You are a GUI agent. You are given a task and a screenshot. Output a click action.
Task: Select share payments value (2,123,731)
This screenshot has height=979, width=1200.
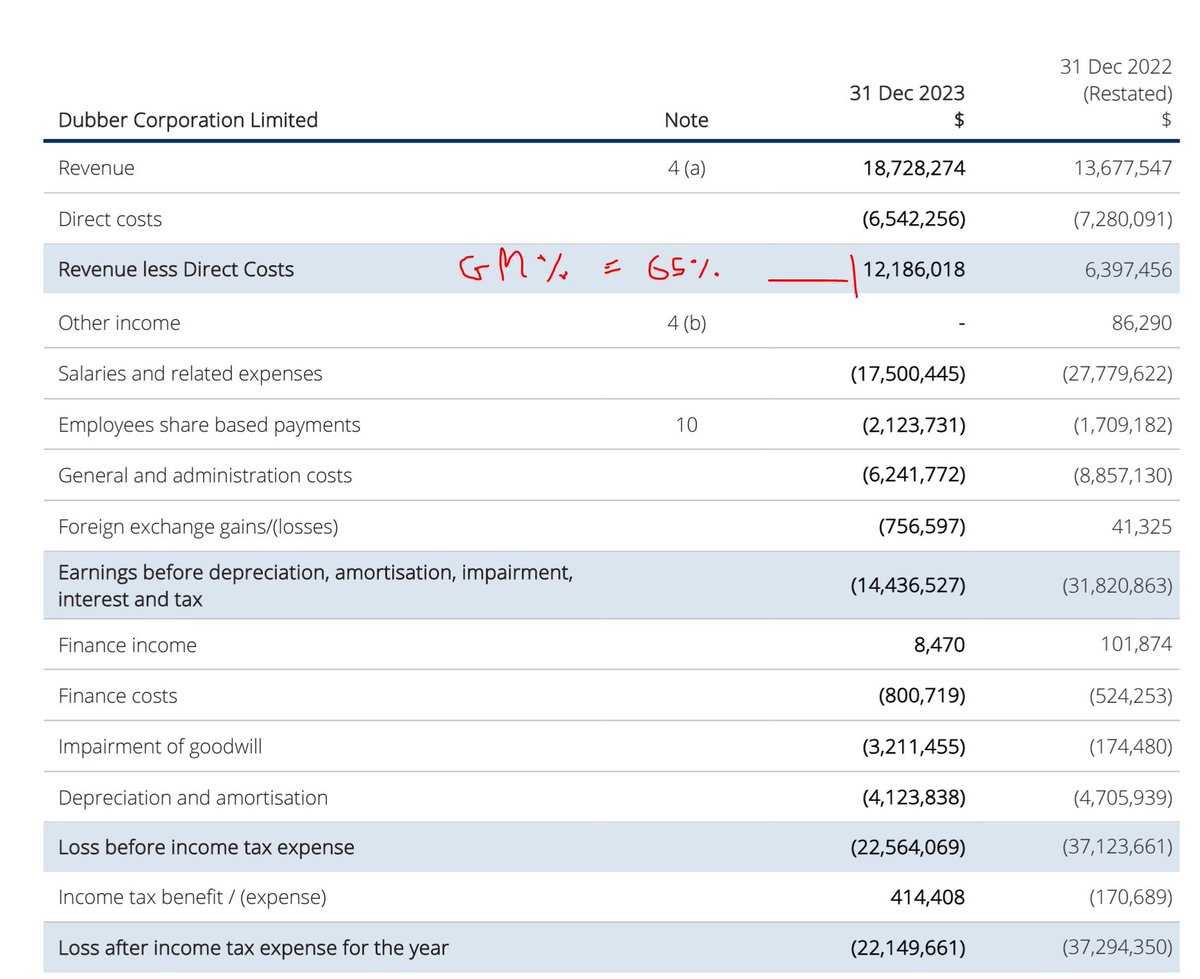click(913, 425)
